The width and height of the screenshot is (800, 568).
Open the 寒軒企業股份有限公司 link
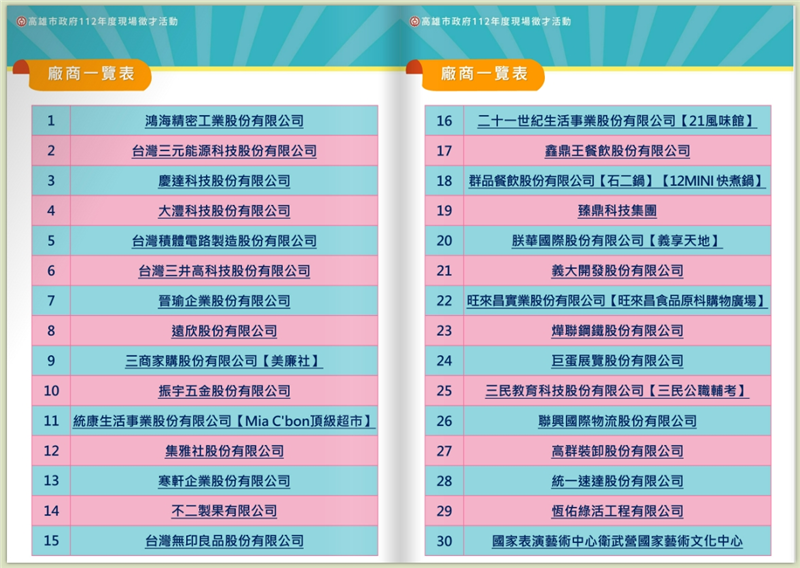point(224,481)
